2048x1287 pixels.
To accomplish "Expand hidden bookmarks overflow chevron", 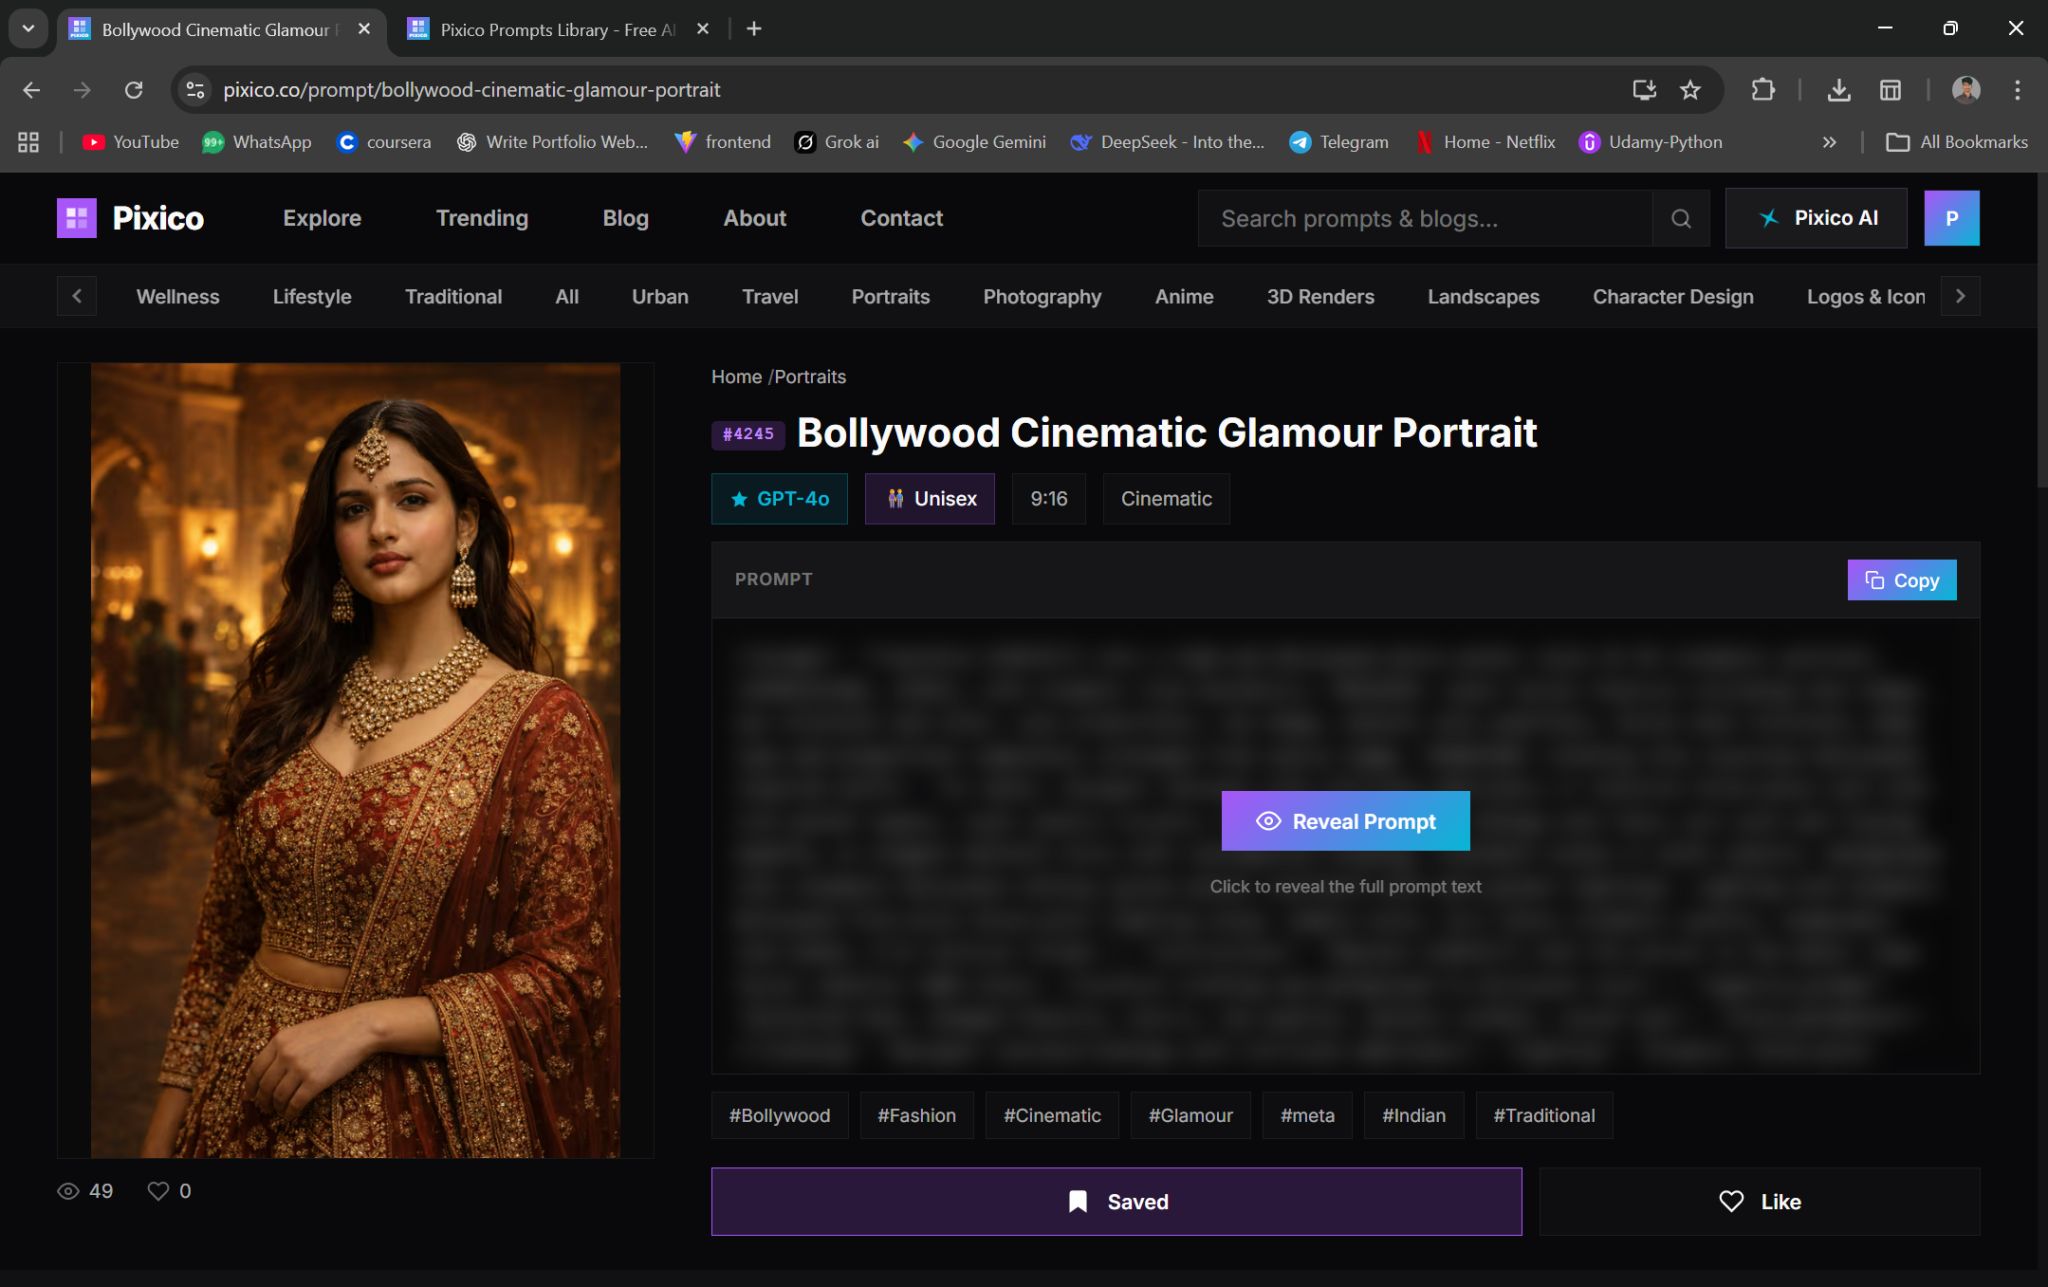I will point(1829,142).
